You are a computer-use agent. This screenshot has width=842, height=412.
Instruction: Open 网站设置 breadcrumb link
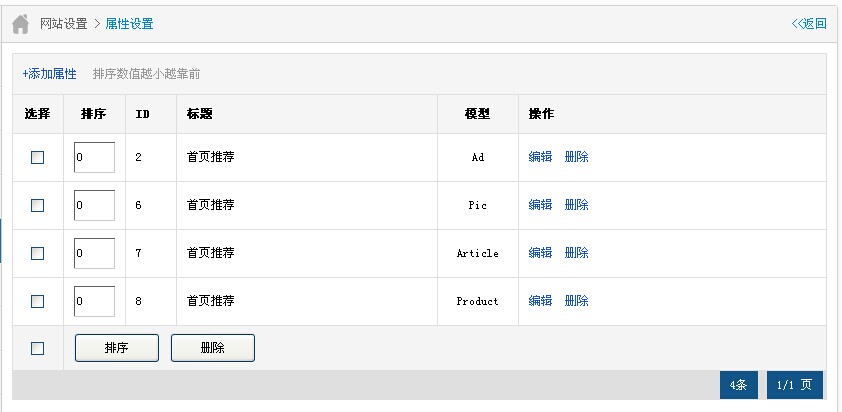[63, 24]
